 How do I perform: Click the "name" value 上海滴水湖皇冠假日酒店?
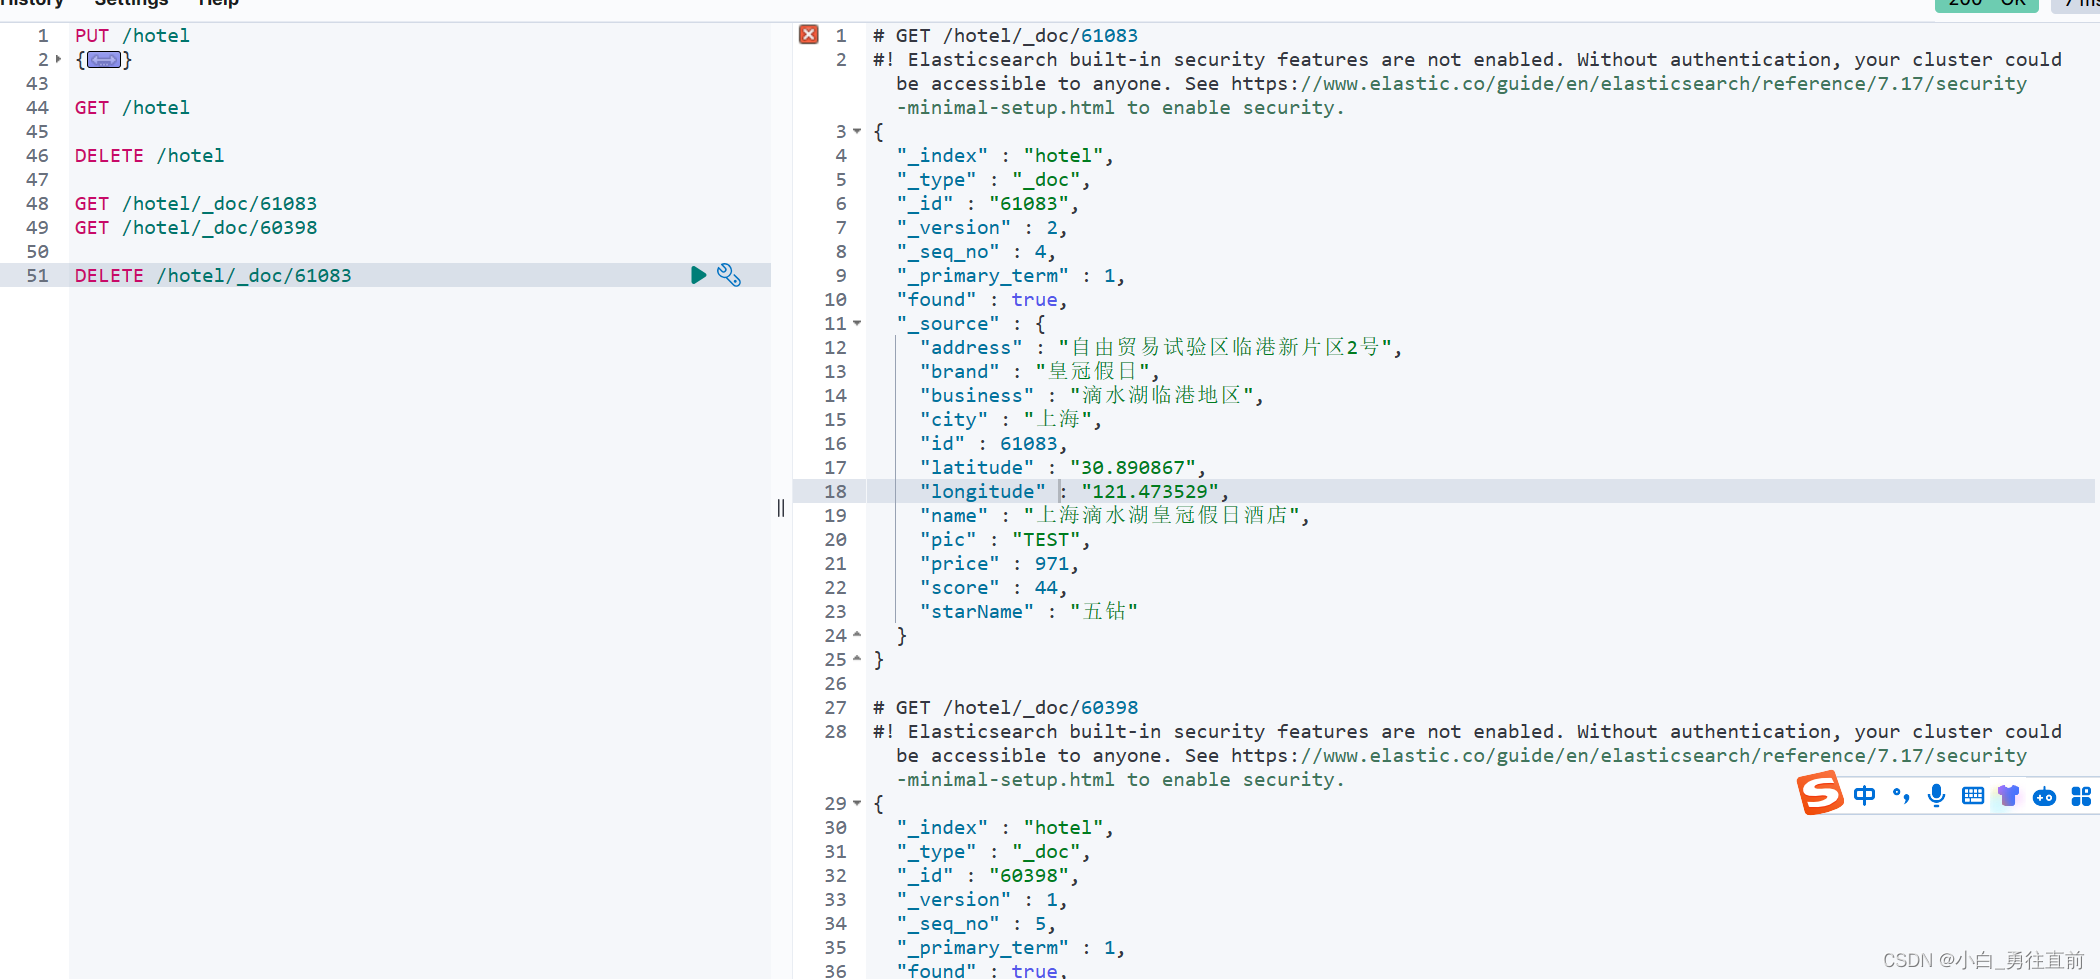pos(1162,515)
